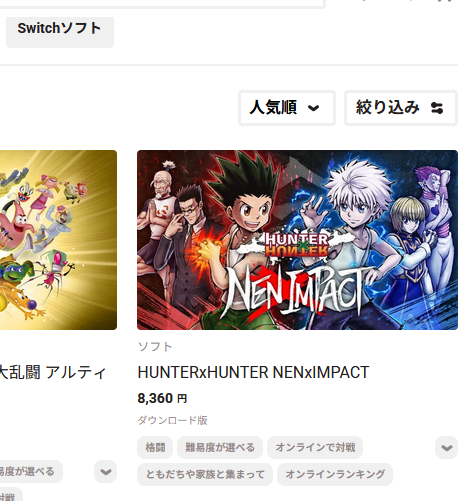Screen dimensions: 467x501
Task: Click the chevron arrow in 人気順
Action: click(x=313, y=108)
